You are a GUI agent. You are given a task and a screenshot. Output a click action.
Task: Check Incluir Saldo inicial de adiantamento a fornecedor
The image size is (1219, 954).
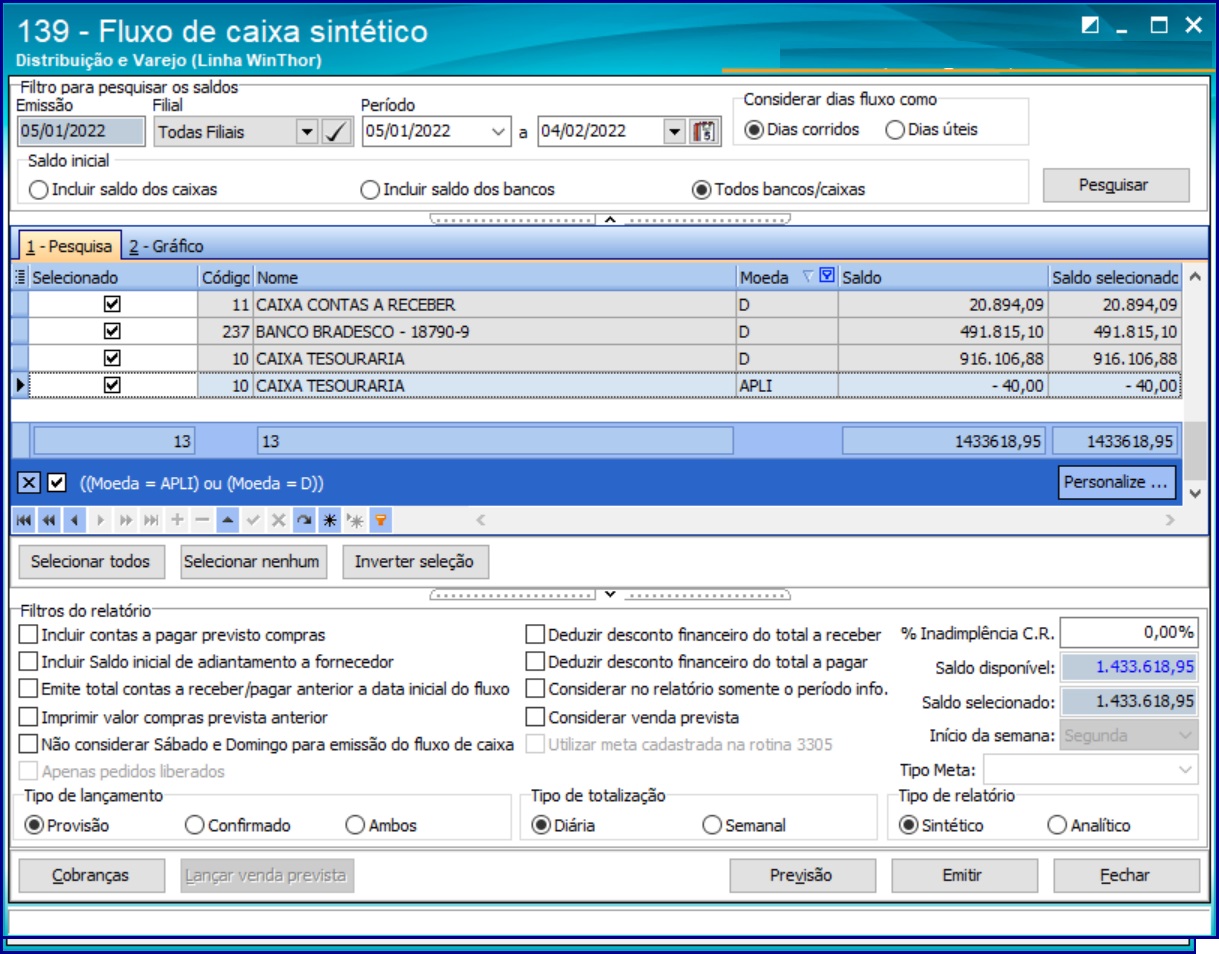coord(29,661)
